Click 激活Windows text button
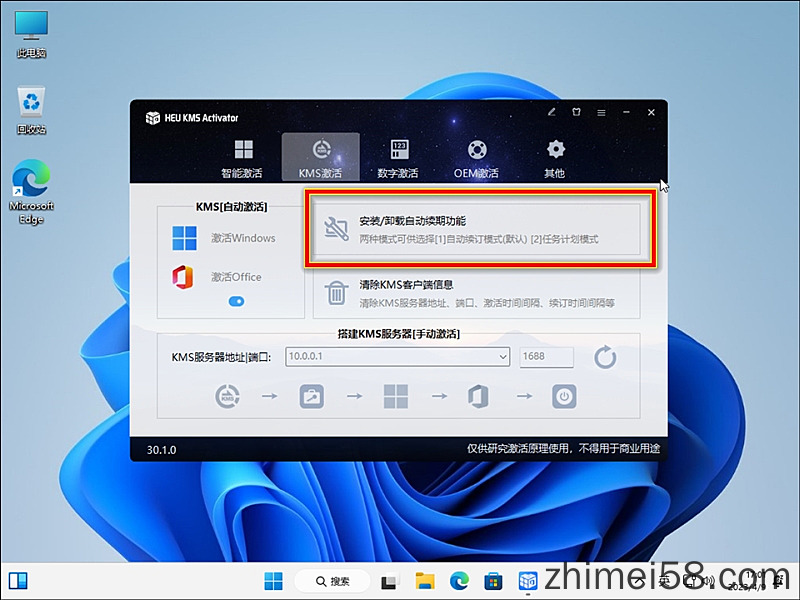 tap(243, 238)
